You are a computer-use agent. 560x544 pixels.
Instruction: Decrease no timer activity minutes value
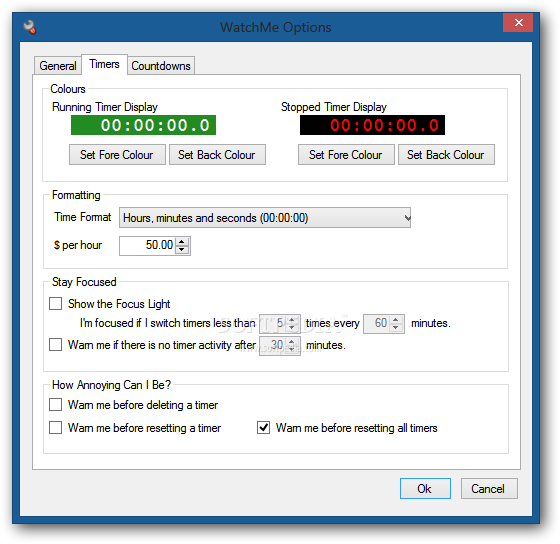(x=292, y=350)
